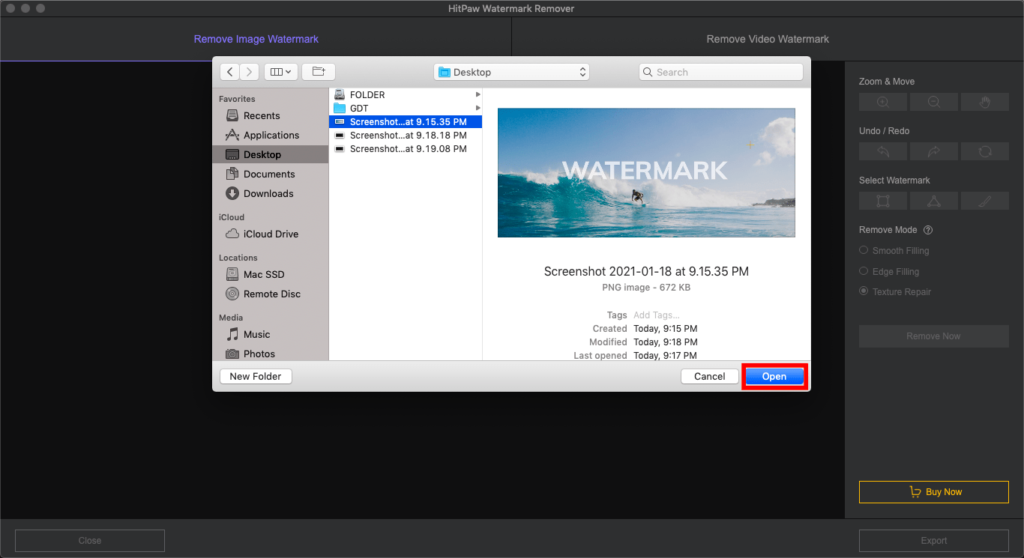Open iCloud Drive in the sidebar
Image resolution: width=1024 pixels, height=558 pixels.
pyautogui.click(x=270, y=234)
